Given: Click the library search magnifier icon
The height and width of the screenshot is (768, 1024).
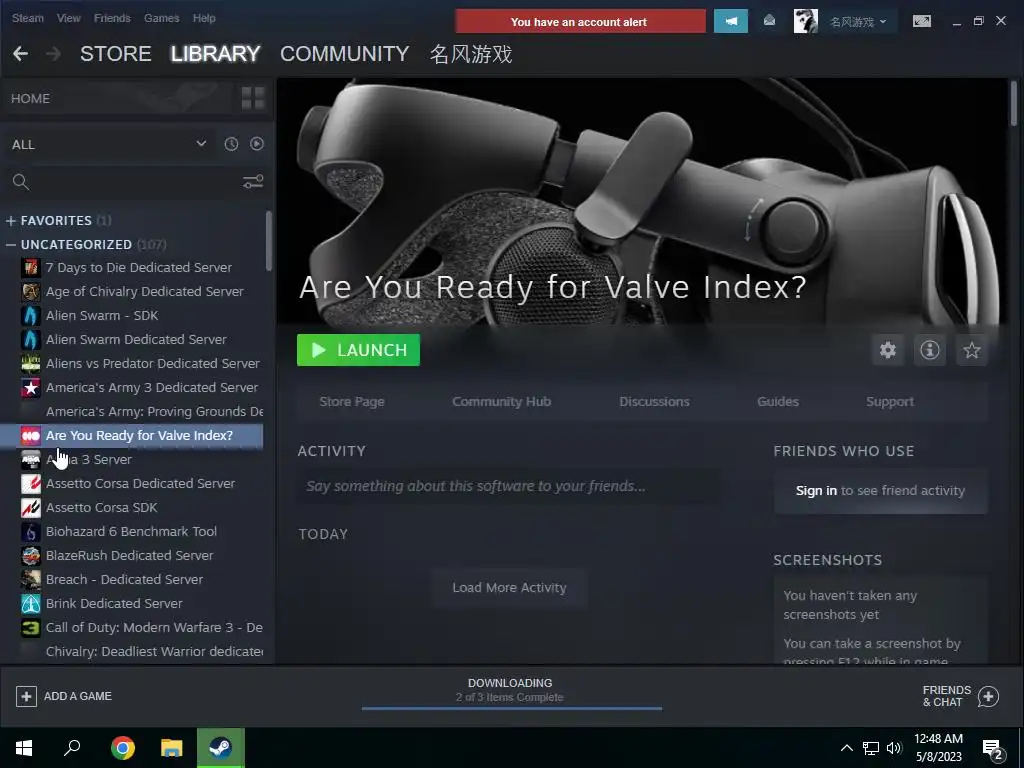Looking at the screenshot, I should [21, 182].
